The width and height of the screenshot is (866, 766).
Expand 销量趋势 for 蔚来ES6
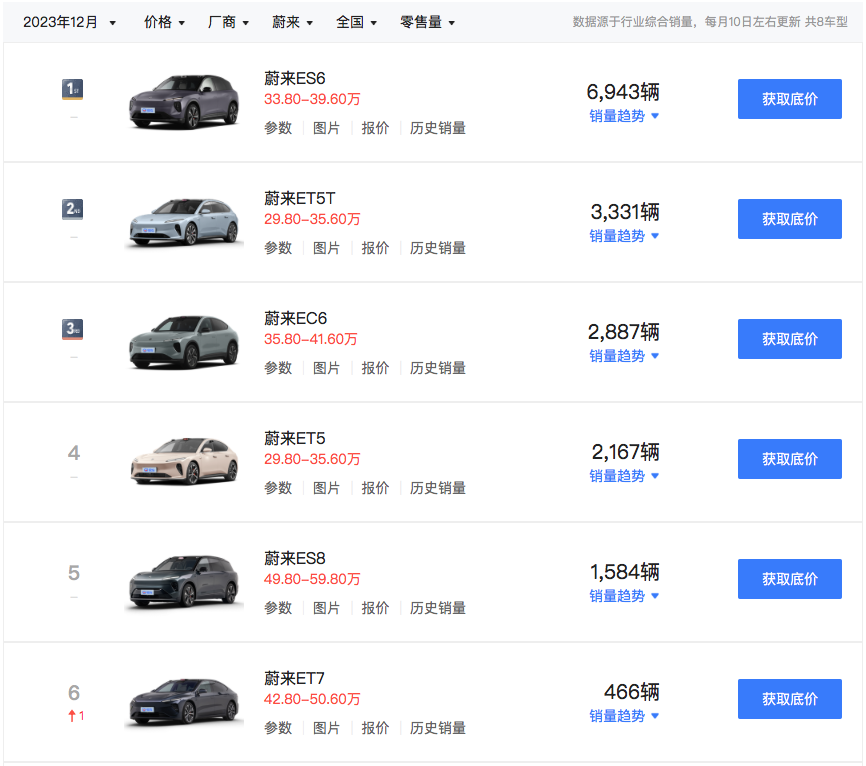(624, 116)
